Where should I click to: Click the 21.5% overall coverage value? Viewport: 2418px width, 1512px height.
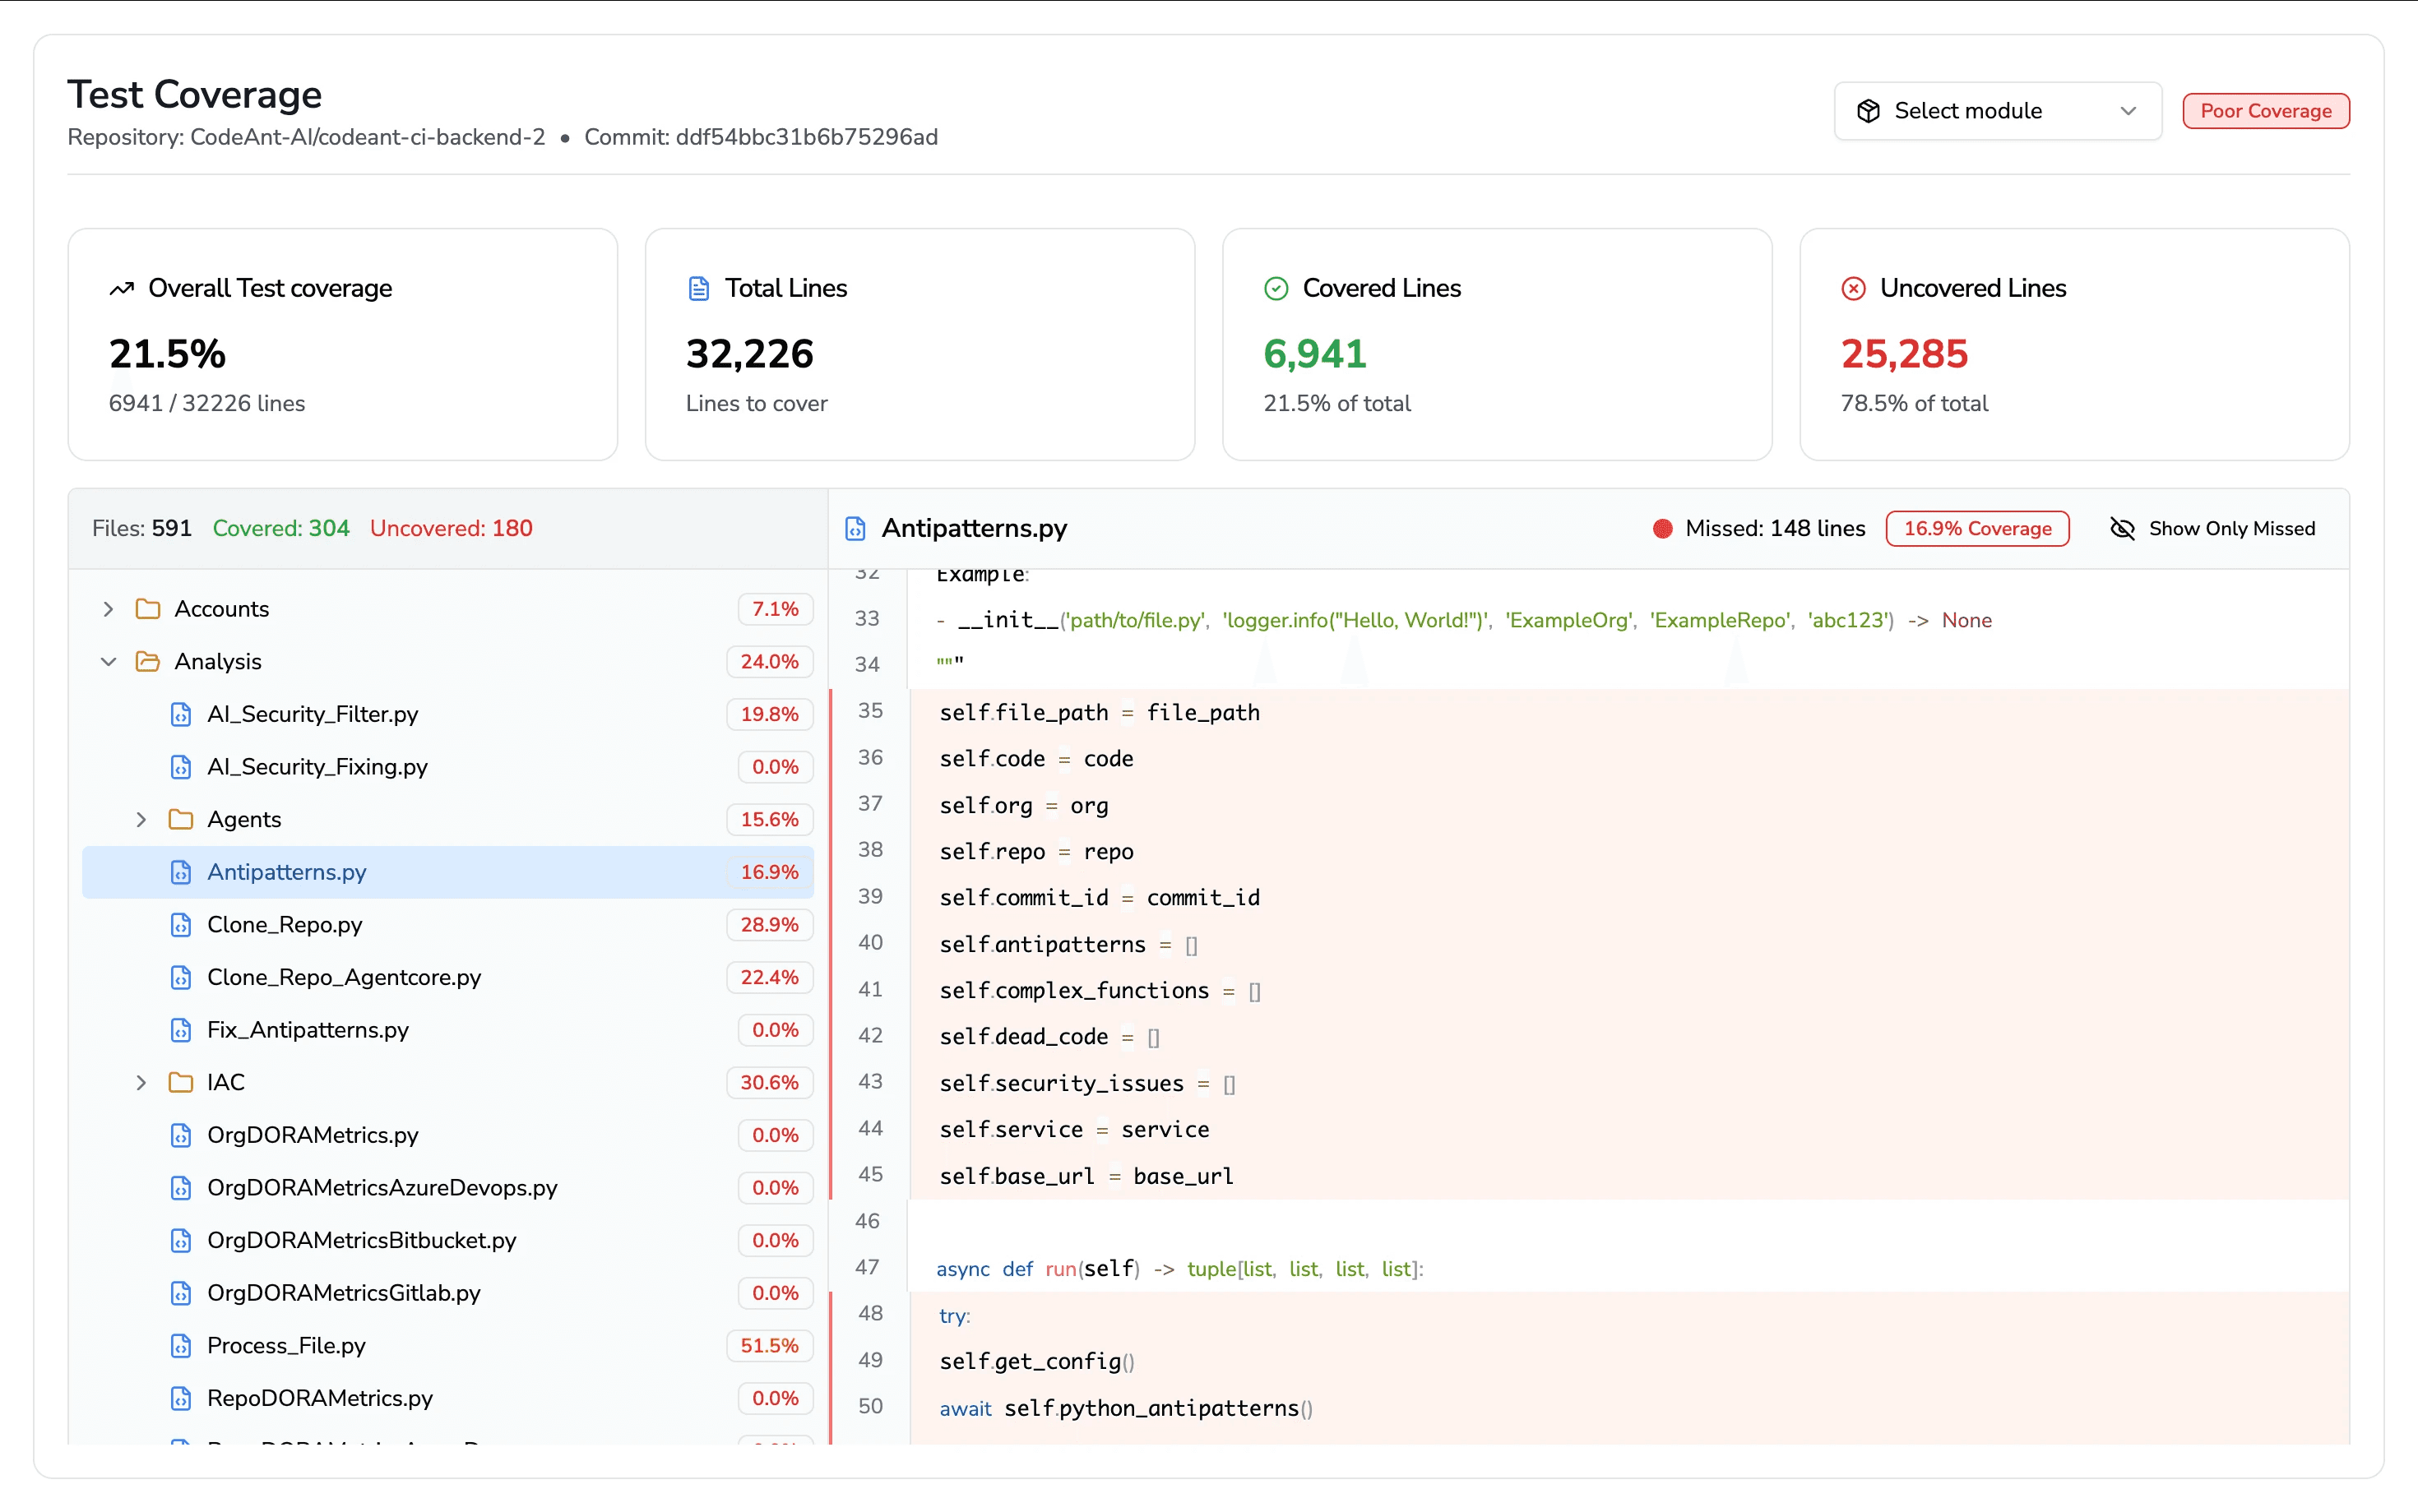167,354
